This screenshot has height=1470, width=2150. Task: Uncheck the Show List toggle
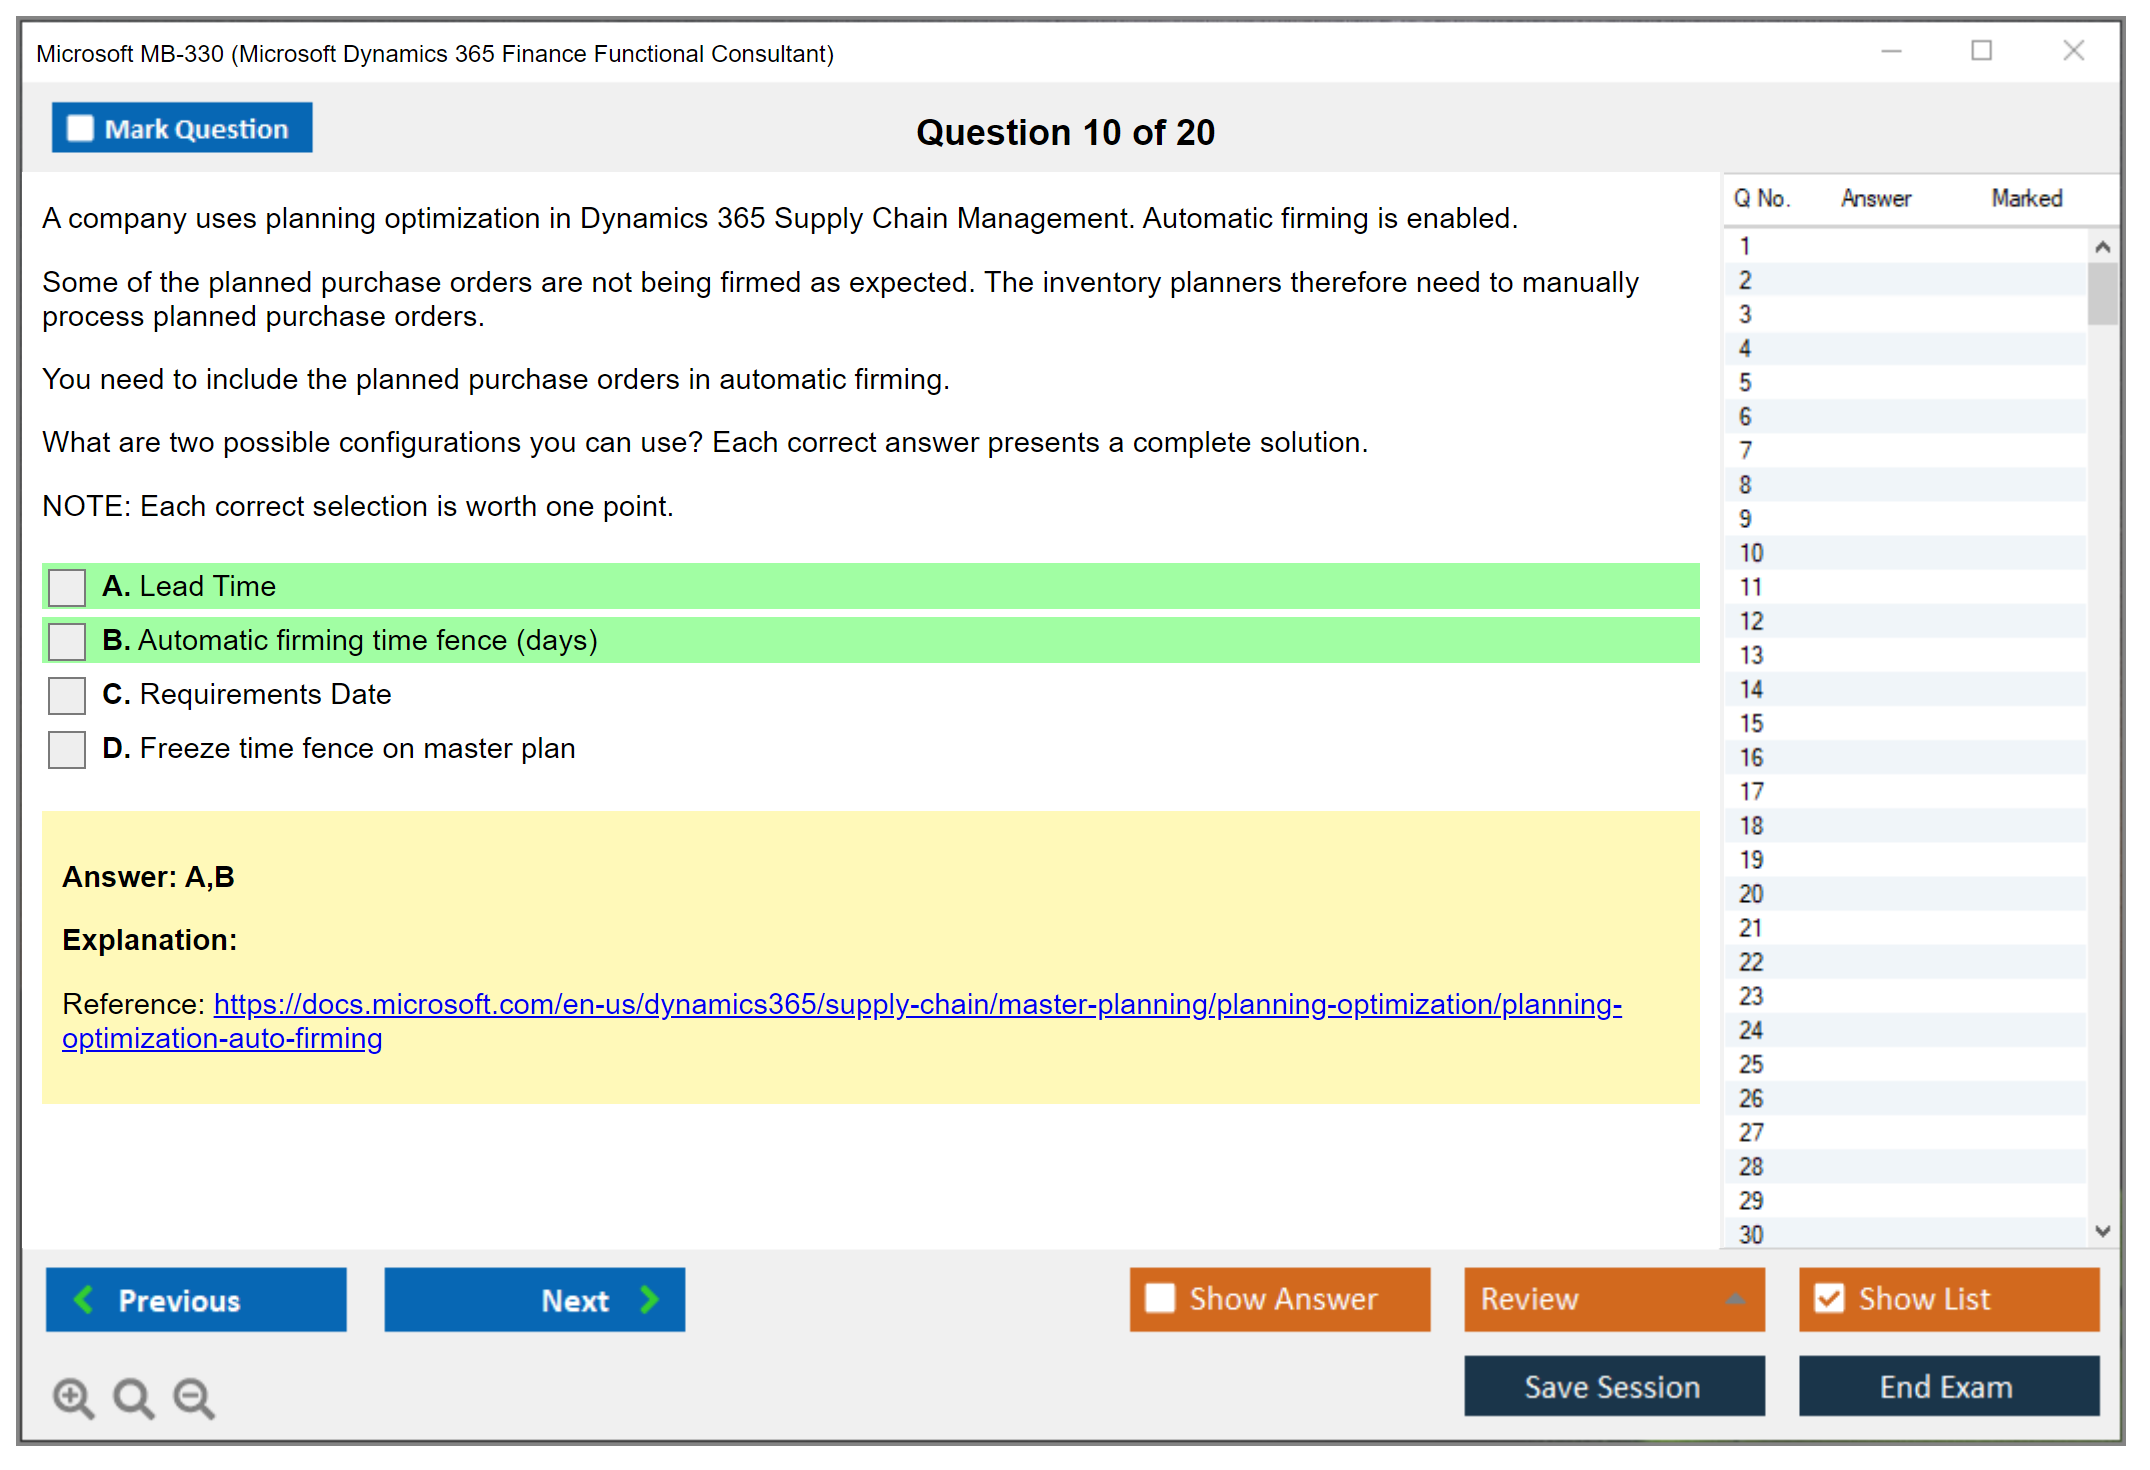(x=1829, y=1298)
